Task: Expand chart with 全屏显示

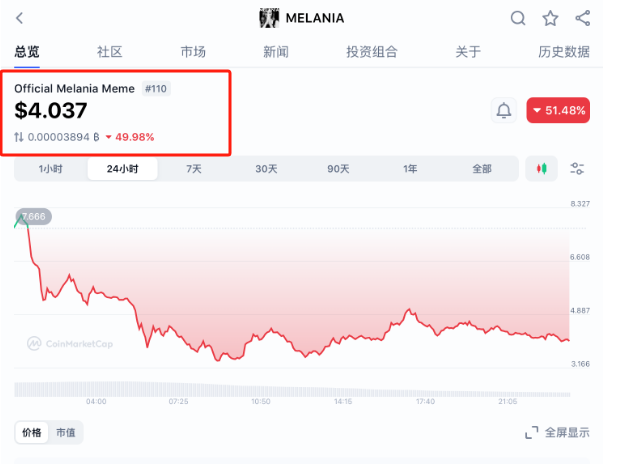Action: (557, 432)
